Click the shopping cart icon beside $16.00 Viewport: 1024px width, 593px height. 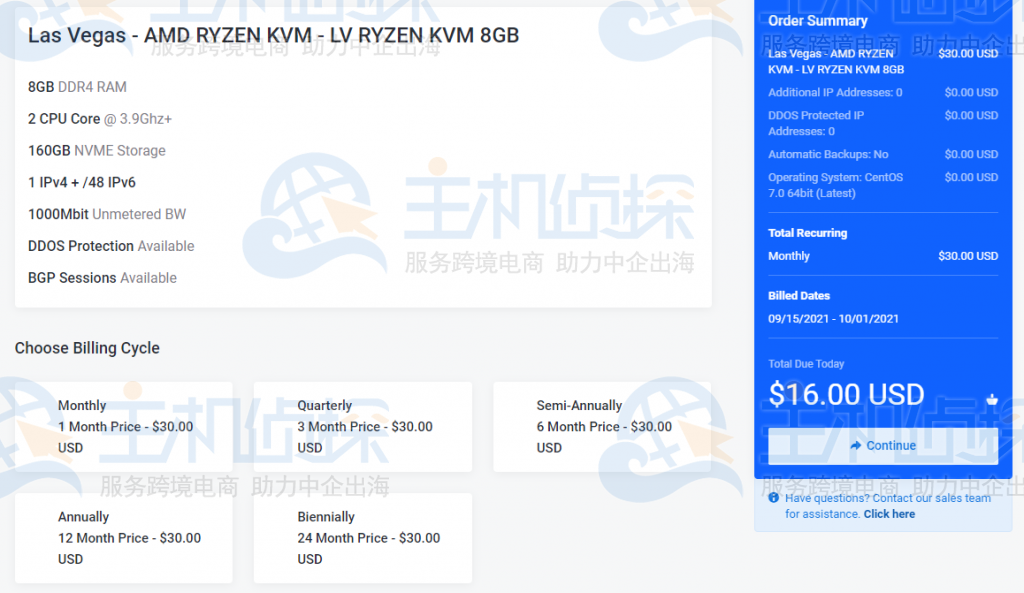pyautogui.click(x=991, y=399)
